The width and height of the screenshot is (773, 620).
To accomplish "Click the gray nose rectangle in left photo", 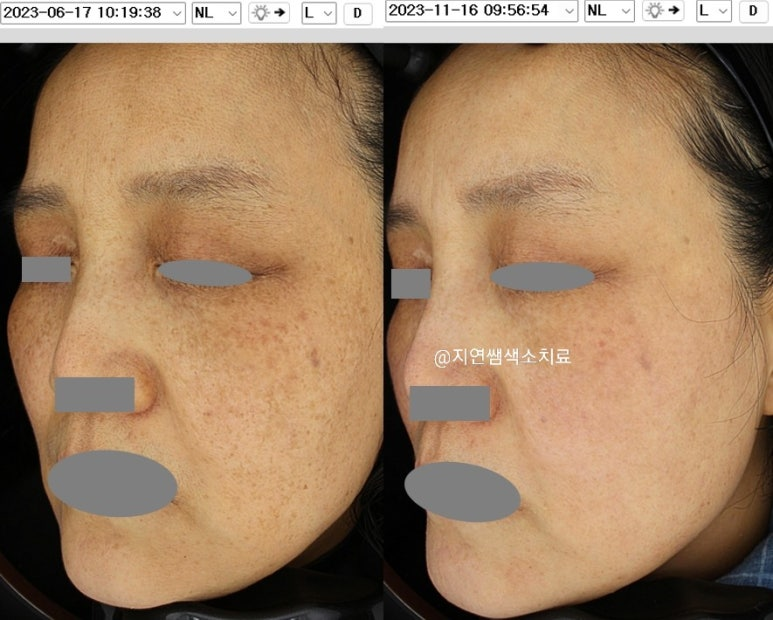I will [x=95, y=394].
